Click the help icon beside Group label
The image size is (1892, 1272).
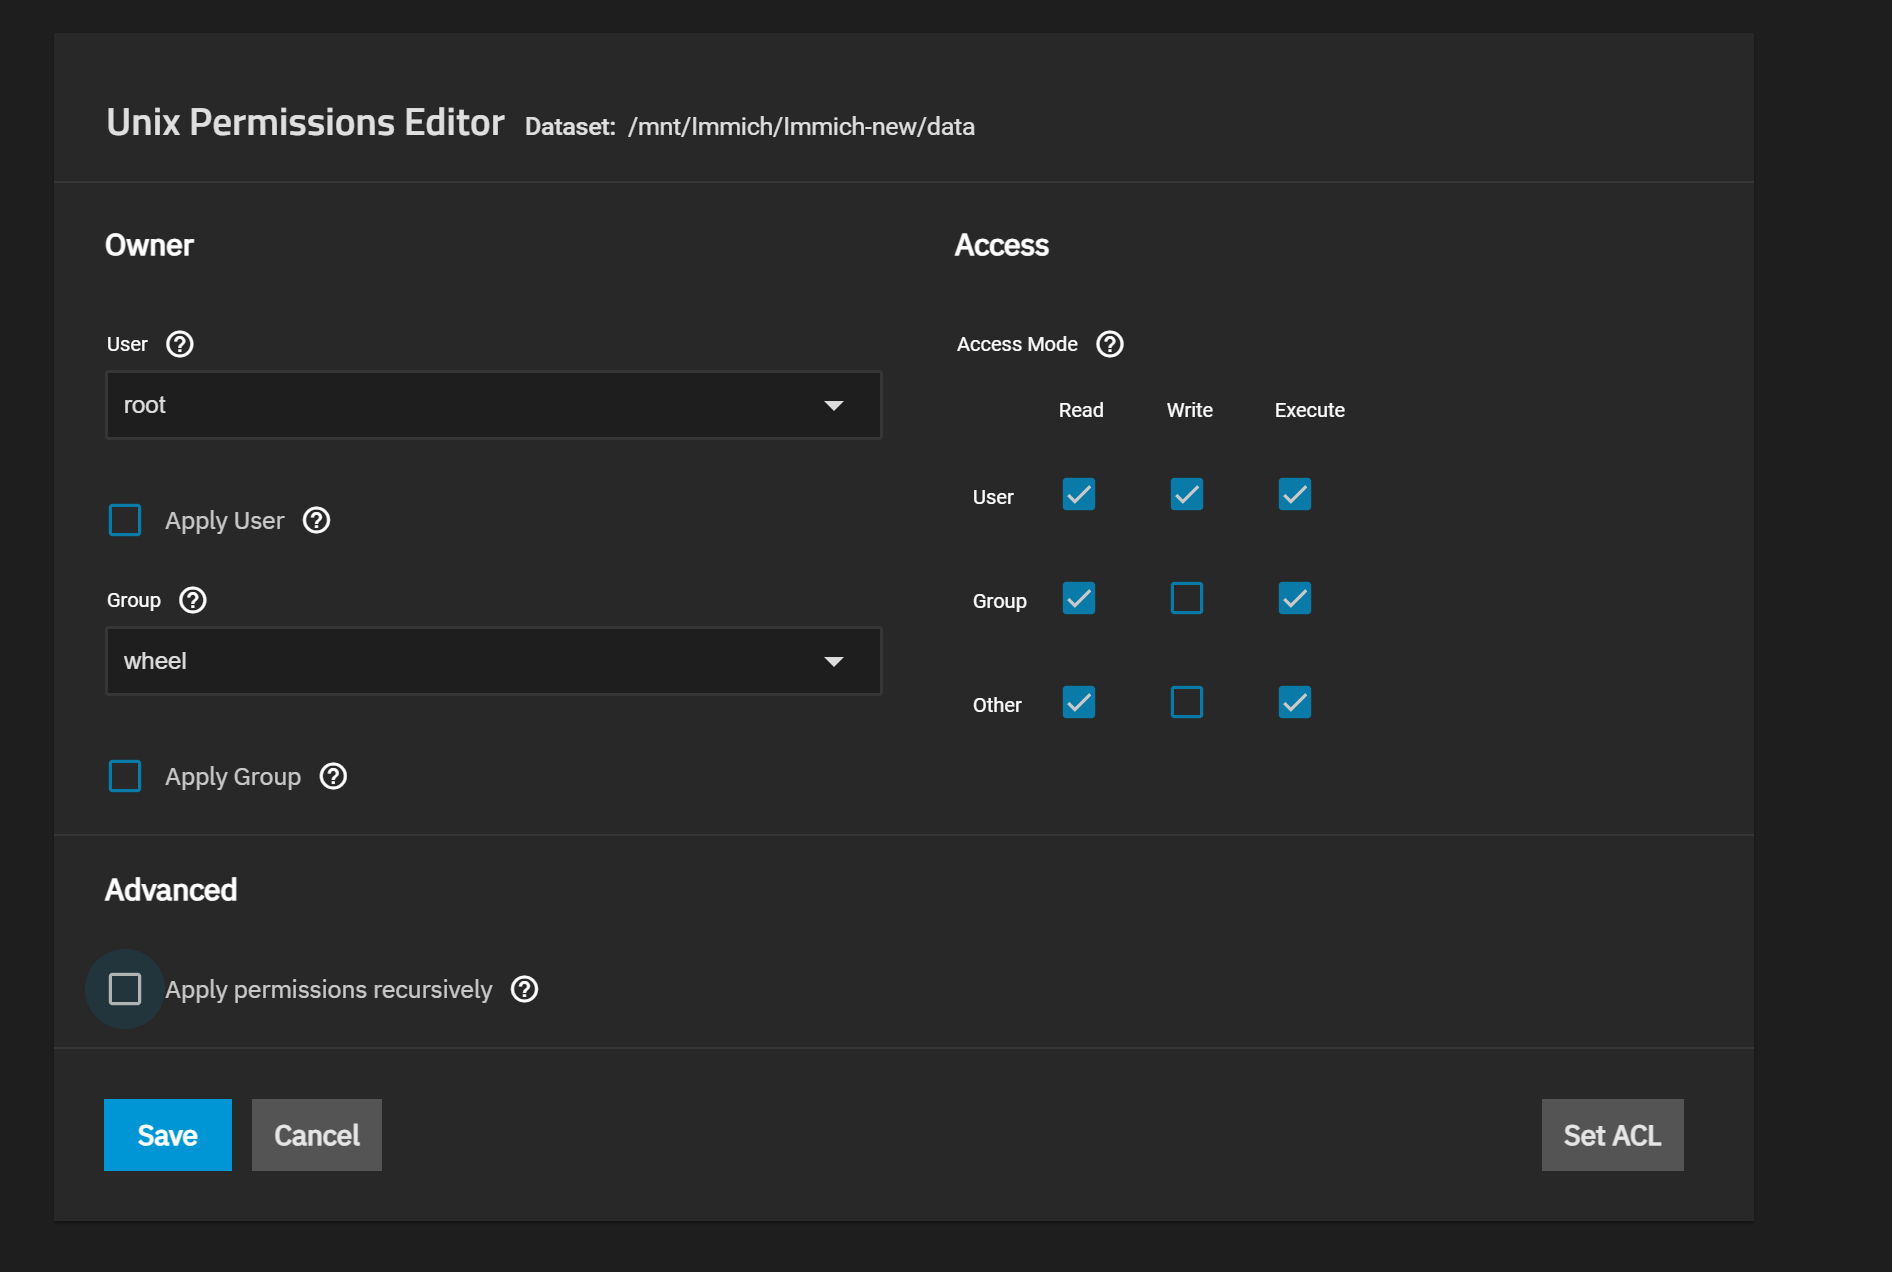point(193,600)
